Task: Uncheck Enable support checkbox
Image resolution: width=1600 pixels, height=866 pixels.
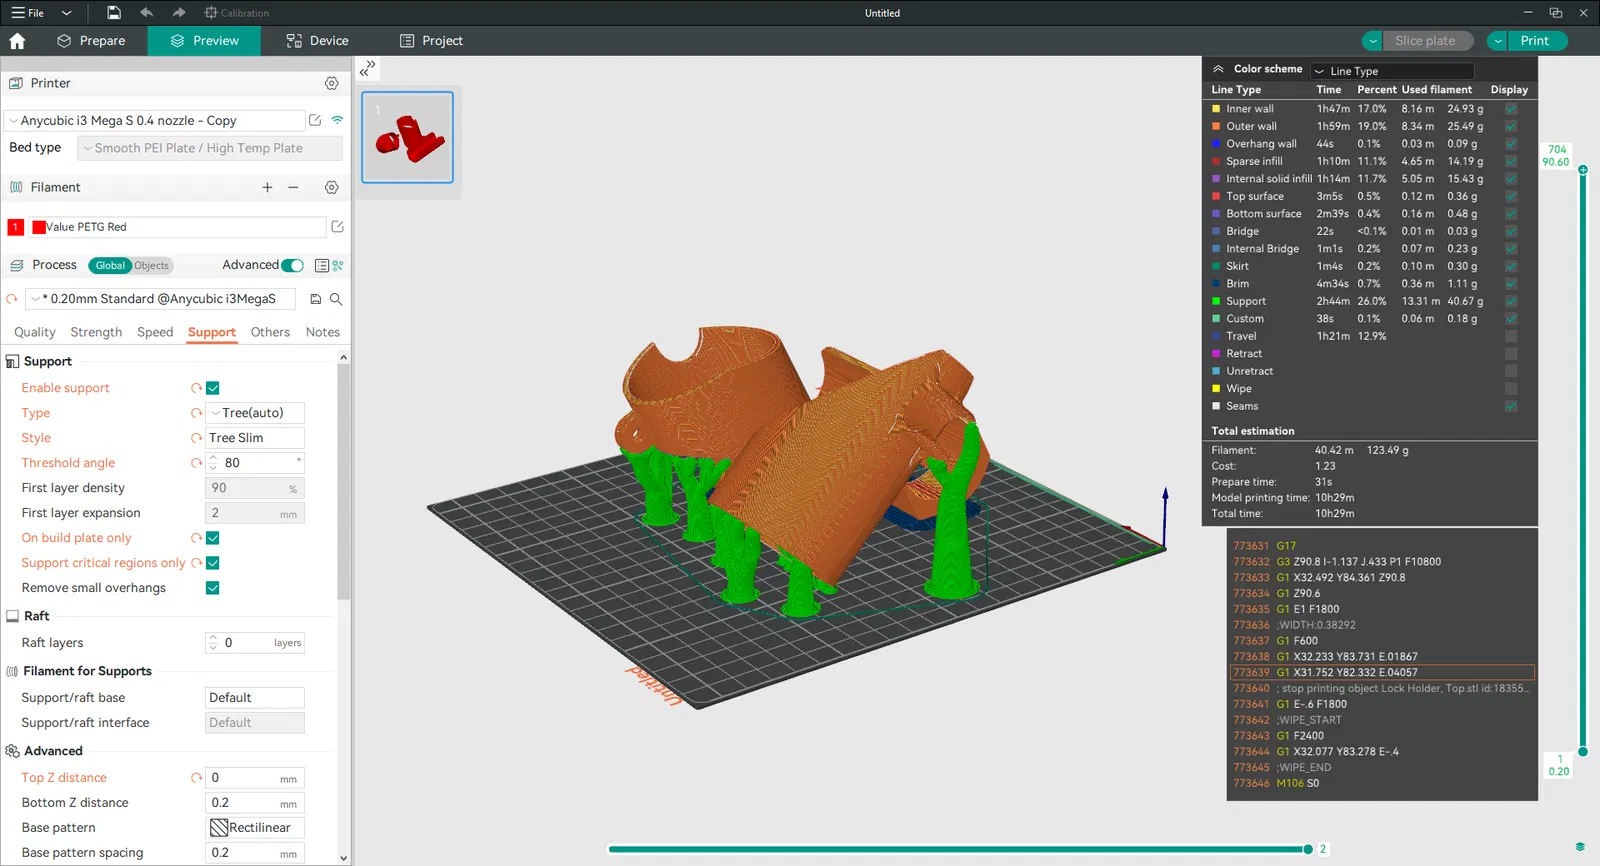Action: pyautogui.click(x=213, y=388)
